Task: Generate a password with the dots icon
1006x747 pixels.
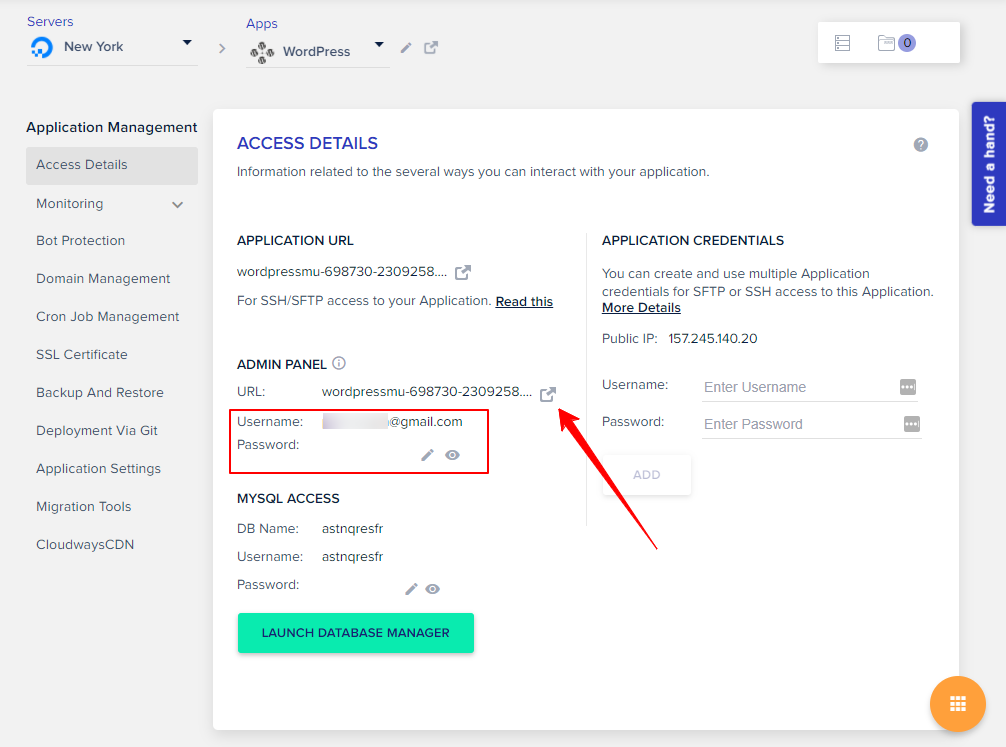Action: coord(911,423)
